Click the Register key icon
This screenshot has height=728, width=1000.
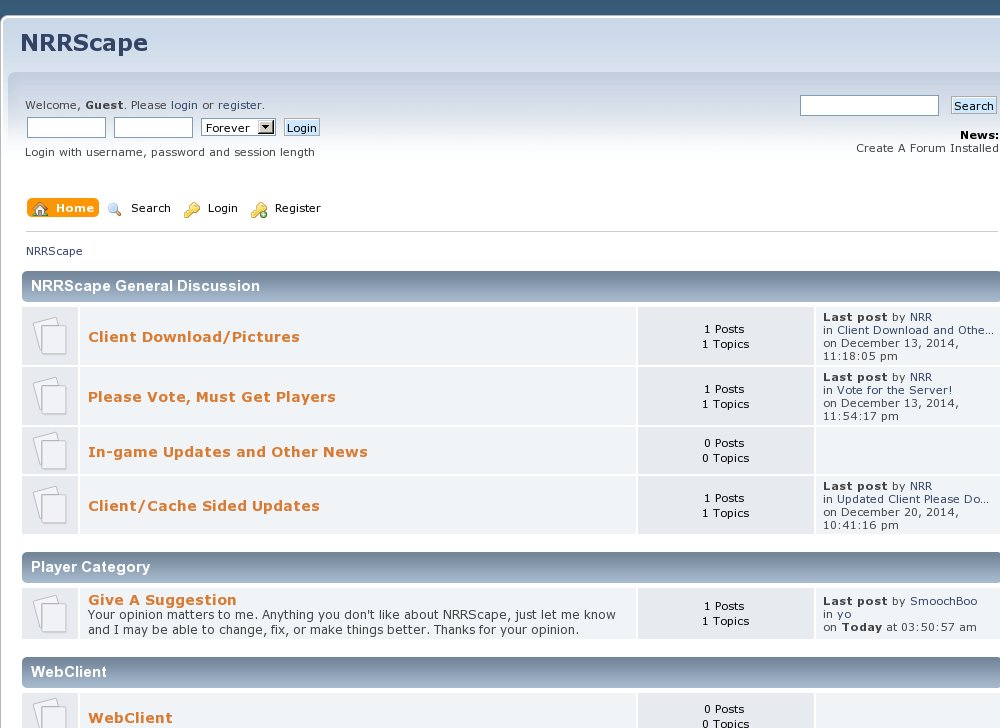[259, 209]
